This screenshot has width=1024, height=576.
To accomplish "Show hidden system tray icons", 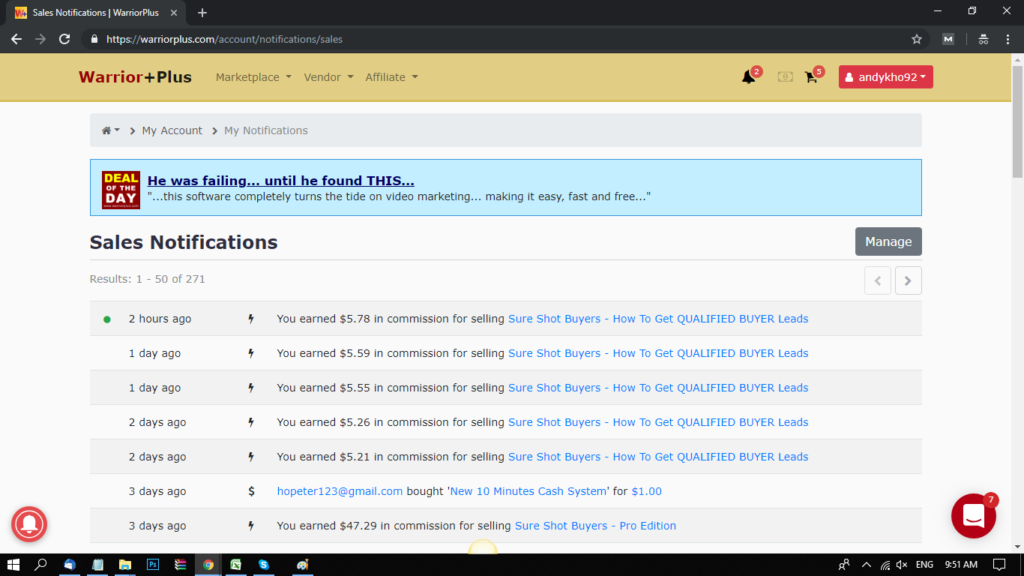I will click(866, 565).
